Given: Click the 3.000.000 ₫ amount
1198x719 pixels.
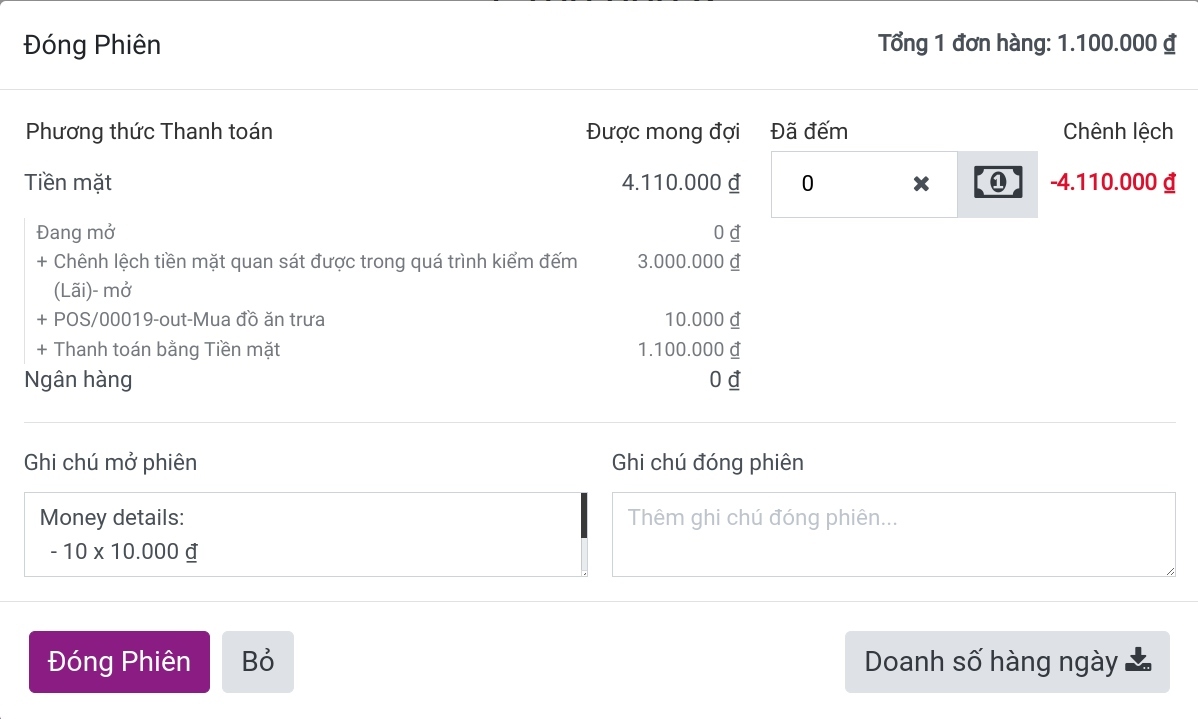Looking at the screenshot, I should (689, 261).
